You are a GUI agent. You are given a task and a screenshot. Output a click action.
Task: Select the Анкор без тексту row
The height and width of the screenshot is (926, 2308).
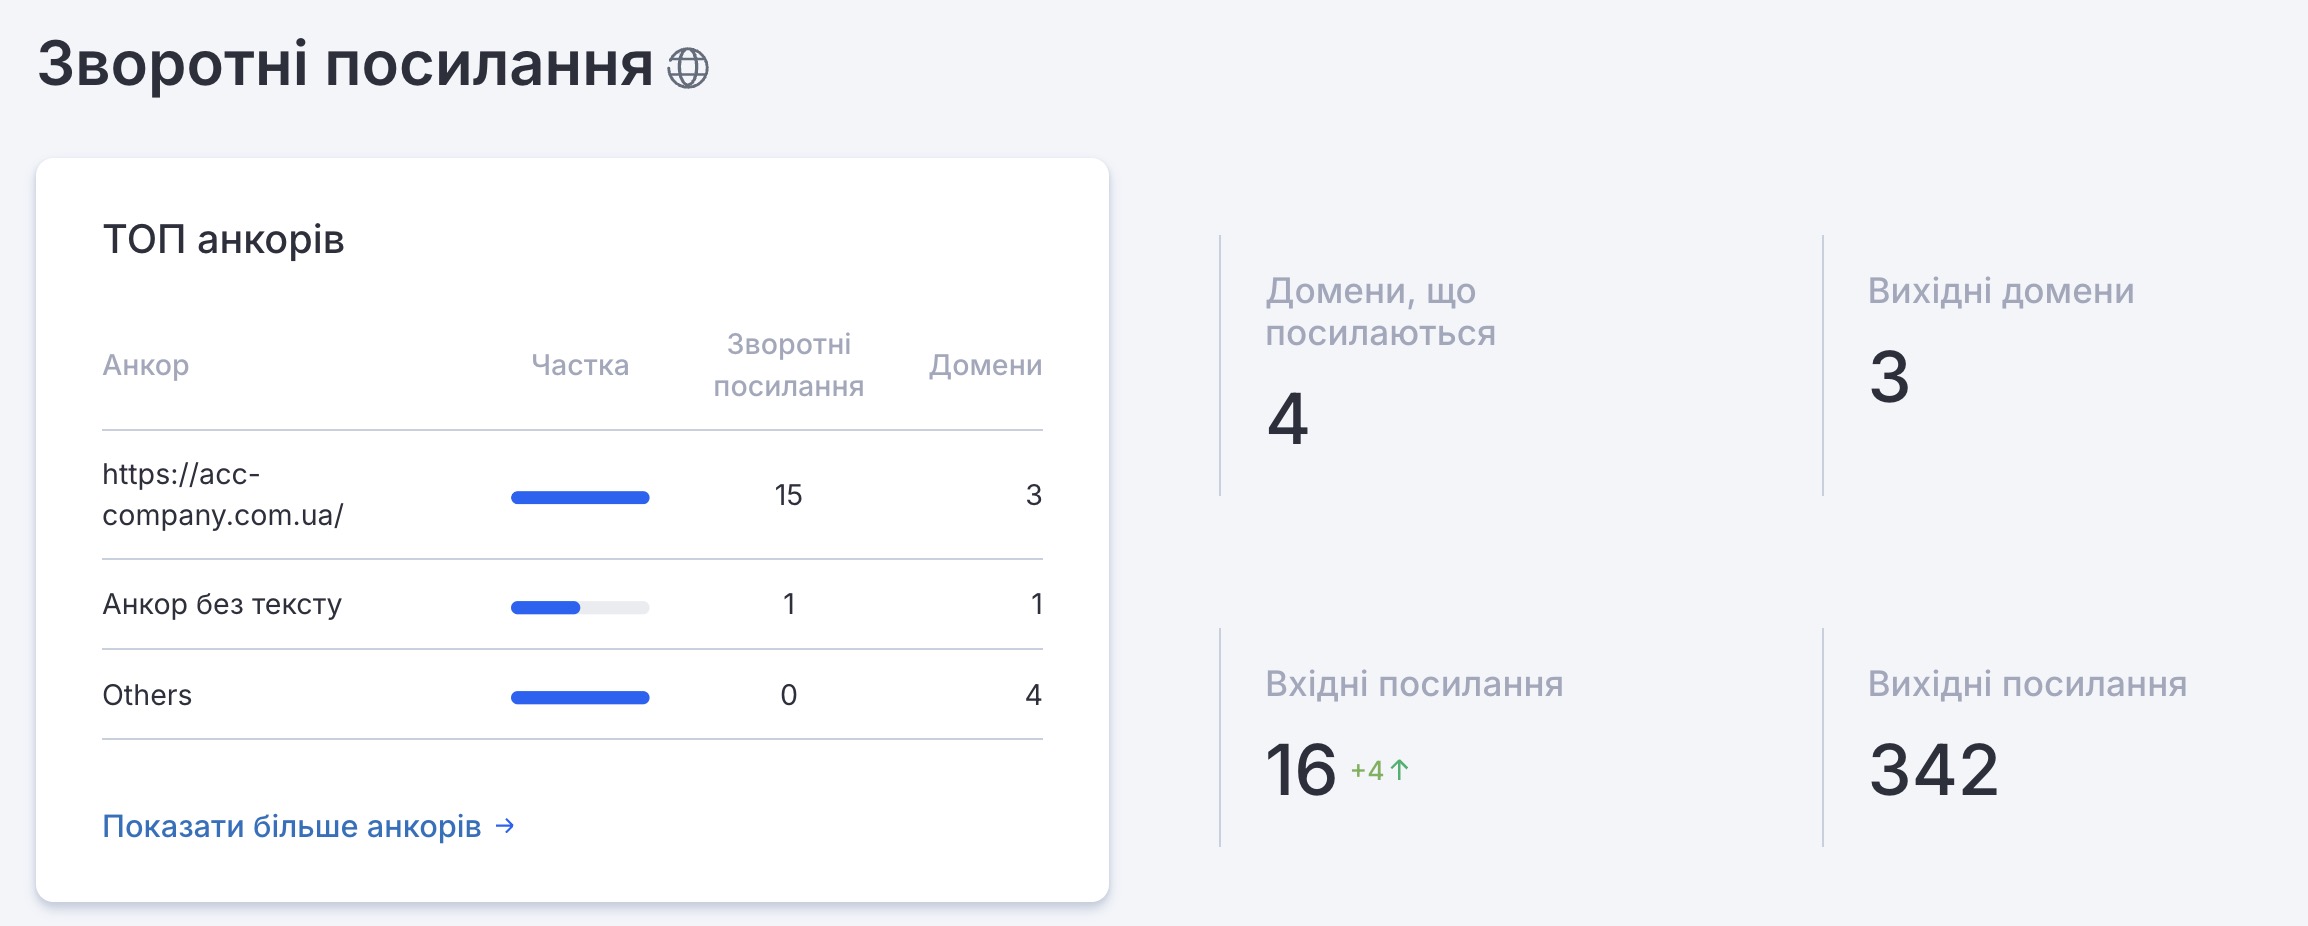coord(222,604)
